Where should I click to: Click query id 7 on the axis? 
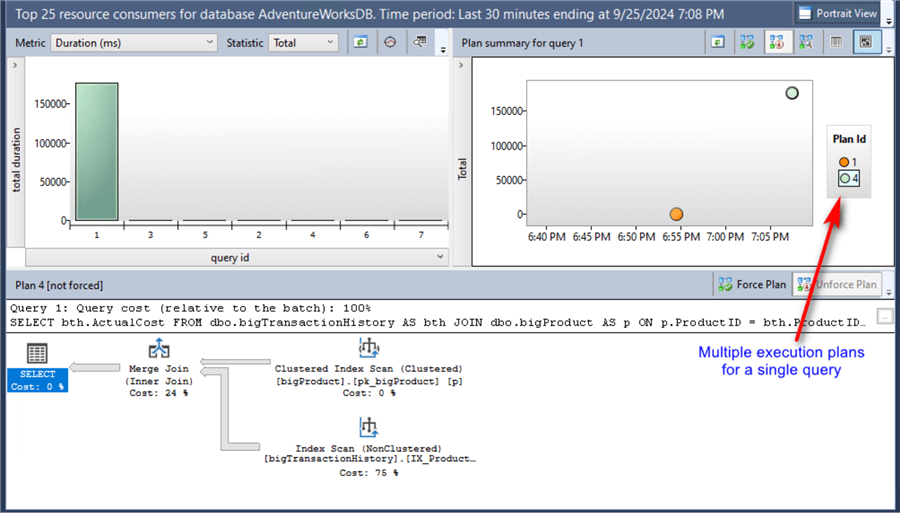point(421,235)
